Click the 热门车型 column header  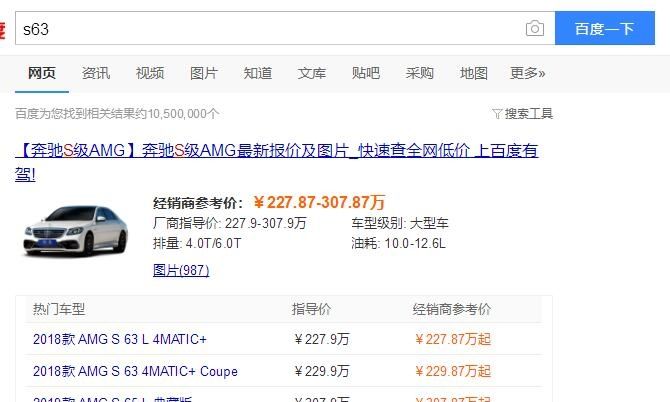[x=59, y=309]
